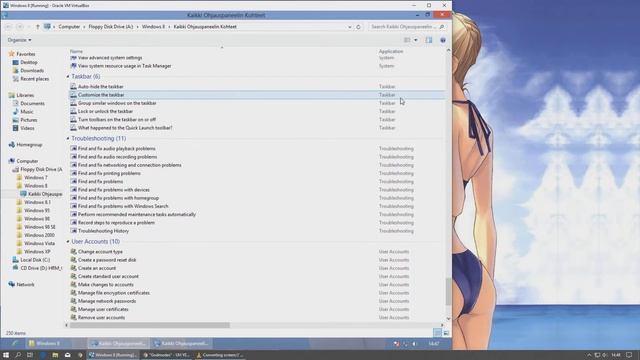Screen dimensions: 640x360
Task: Open the change view dropdown arrow
Action: (416, 40)
